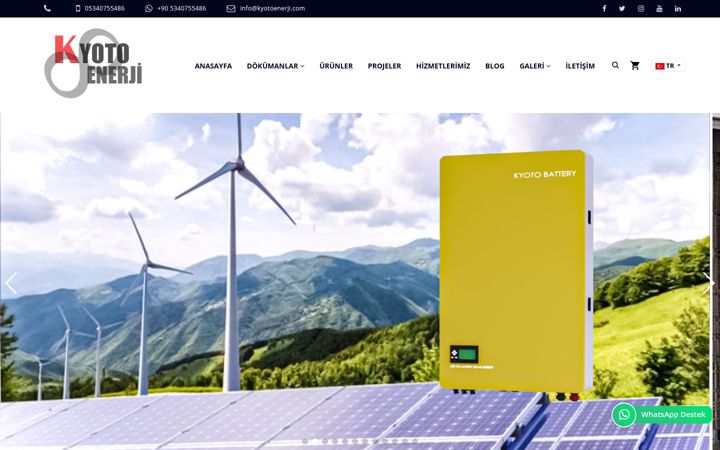The height and width of the screenshot is (450, 720).
Task: Open the Facebook page icon
Action: (x=604, y=8)
